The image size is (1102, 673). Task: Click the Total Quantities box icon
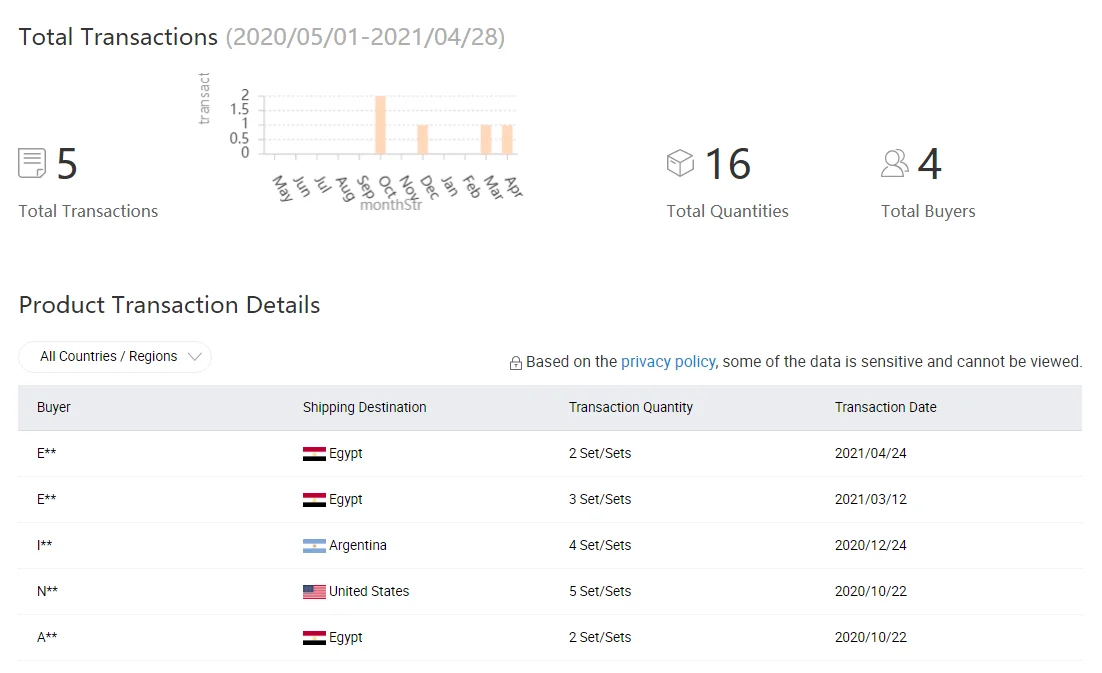pyautogui.click(x=680, y=163)
